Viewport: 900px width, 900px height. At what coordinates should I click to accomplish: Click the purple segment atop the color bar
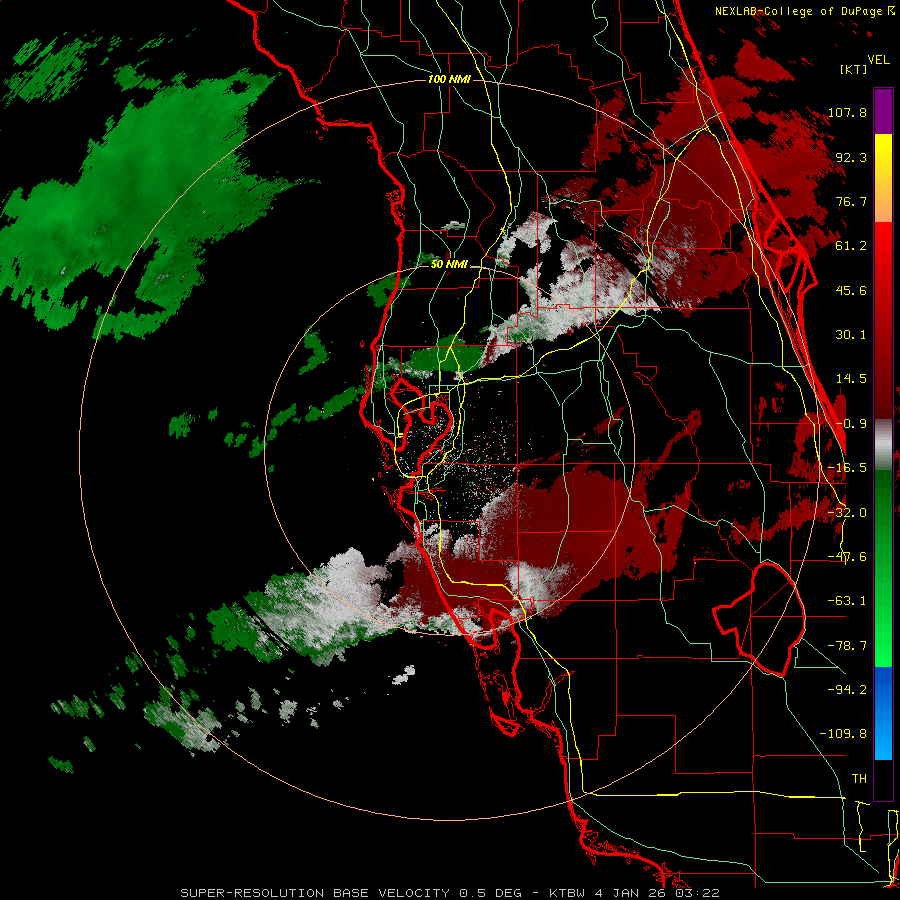883,111
